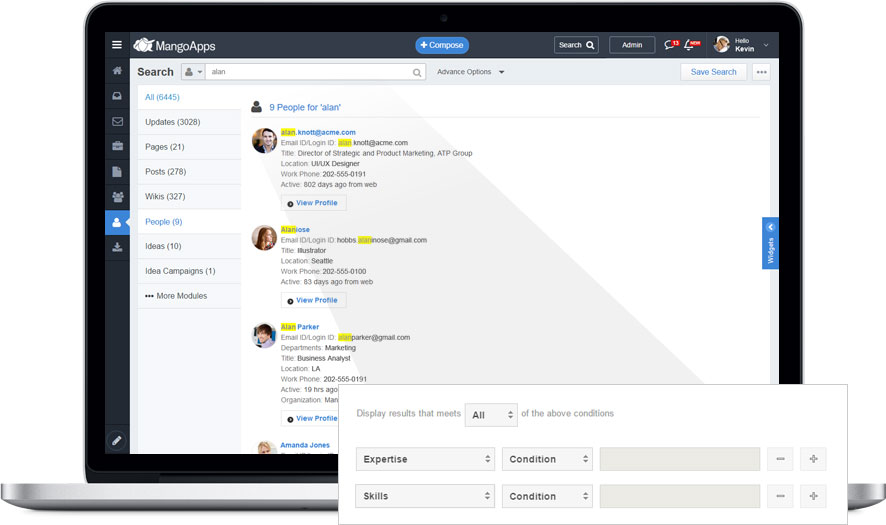Open the Messages envelope sidebar icon
The width and height of the screenshot is (886, 525).
pyautogui.click(x=117, y=122)
